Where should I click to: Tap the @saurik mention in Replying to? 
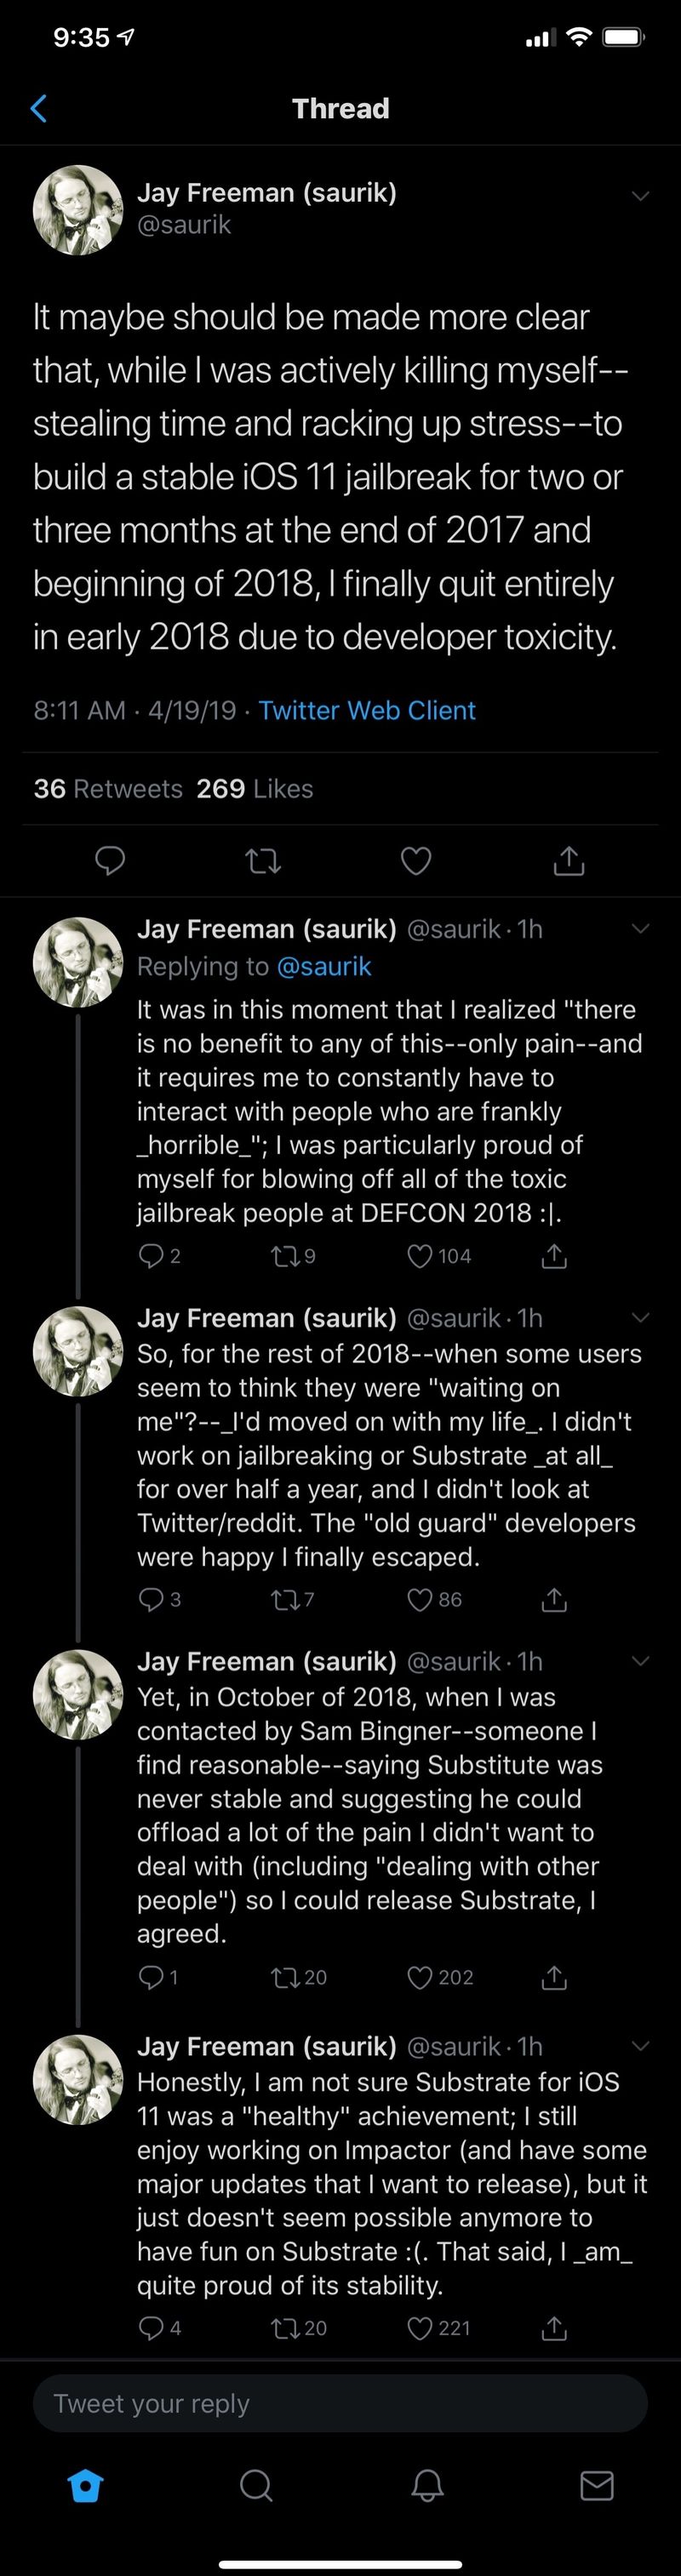click(324, 966)
